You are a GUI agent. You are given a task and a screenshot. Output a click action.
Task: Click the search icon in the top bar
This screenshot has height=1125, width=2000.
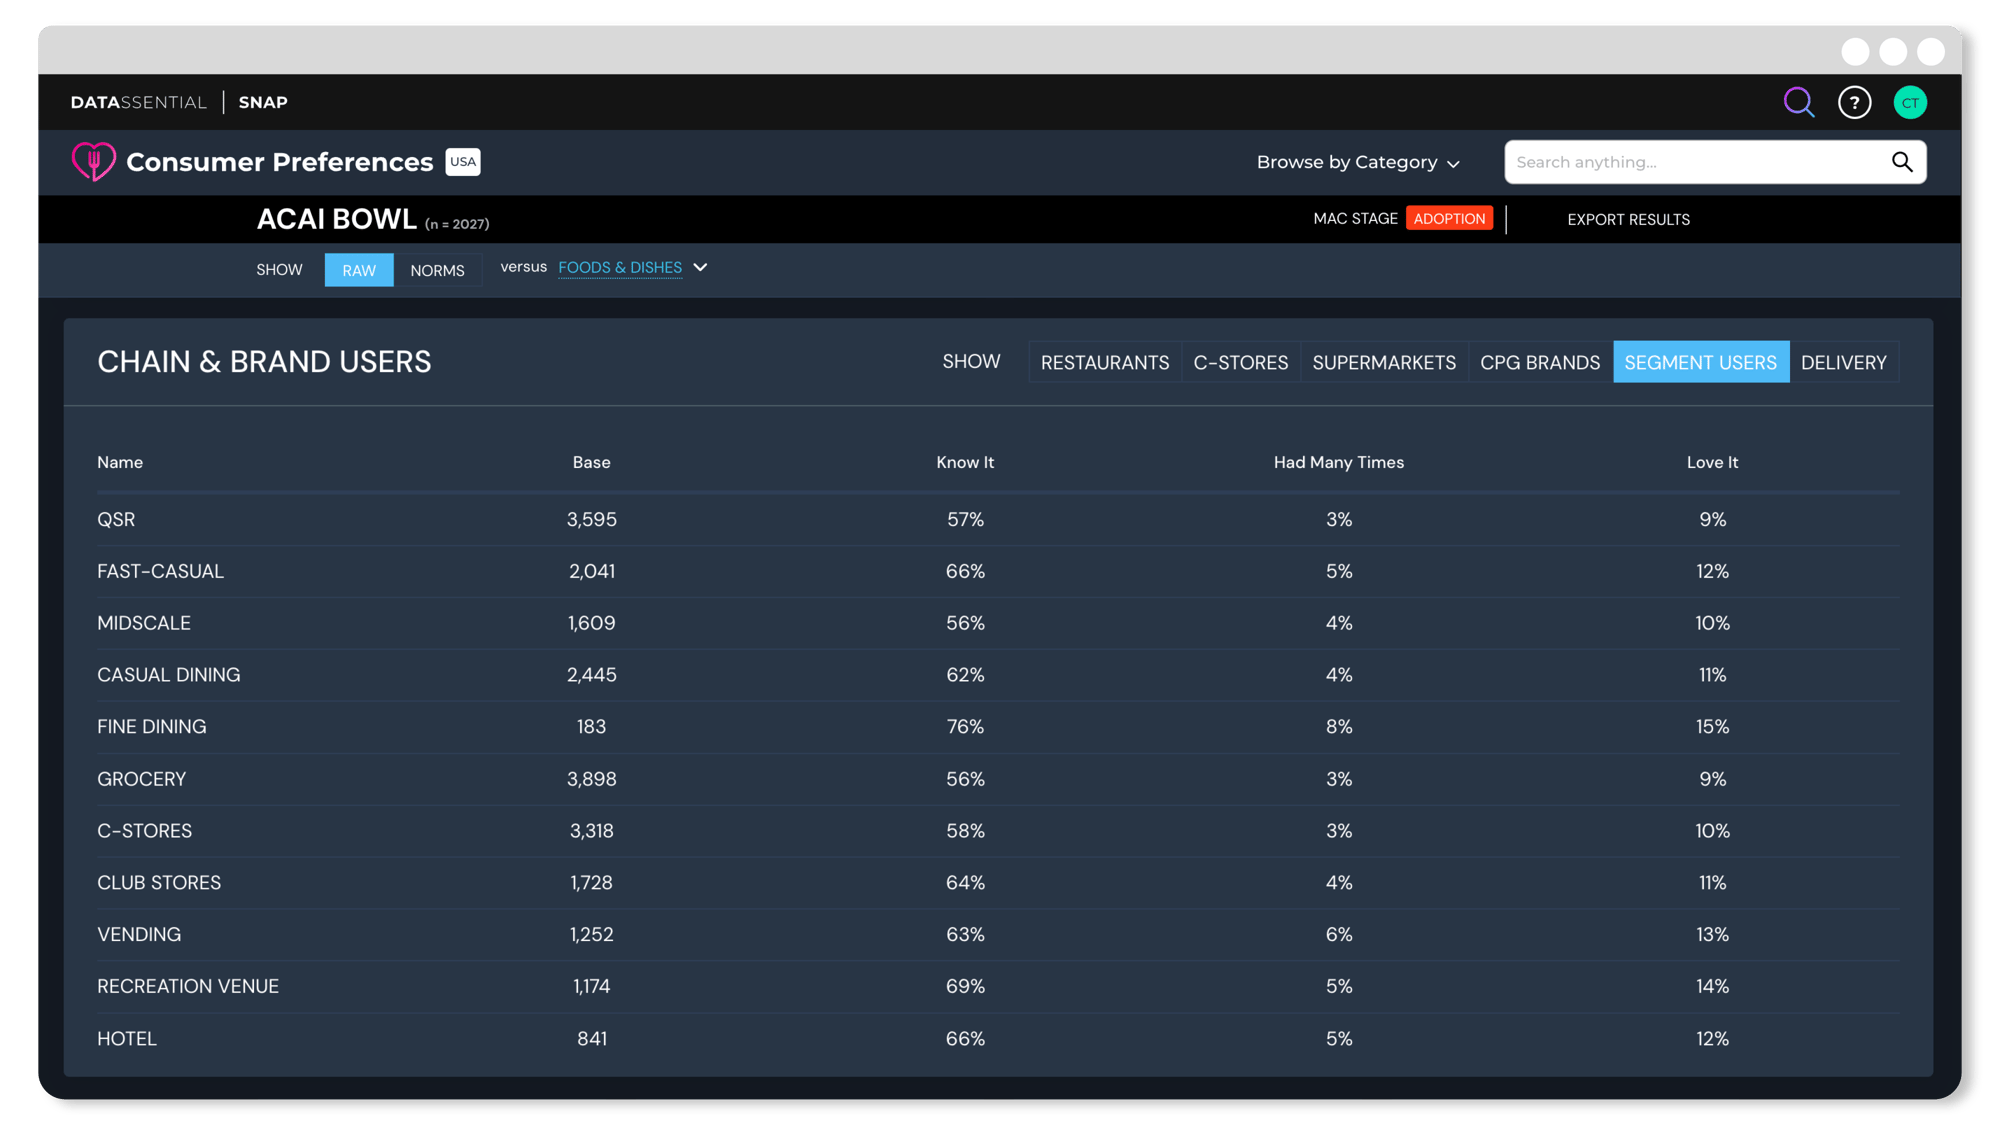(x=1799, y=102)
